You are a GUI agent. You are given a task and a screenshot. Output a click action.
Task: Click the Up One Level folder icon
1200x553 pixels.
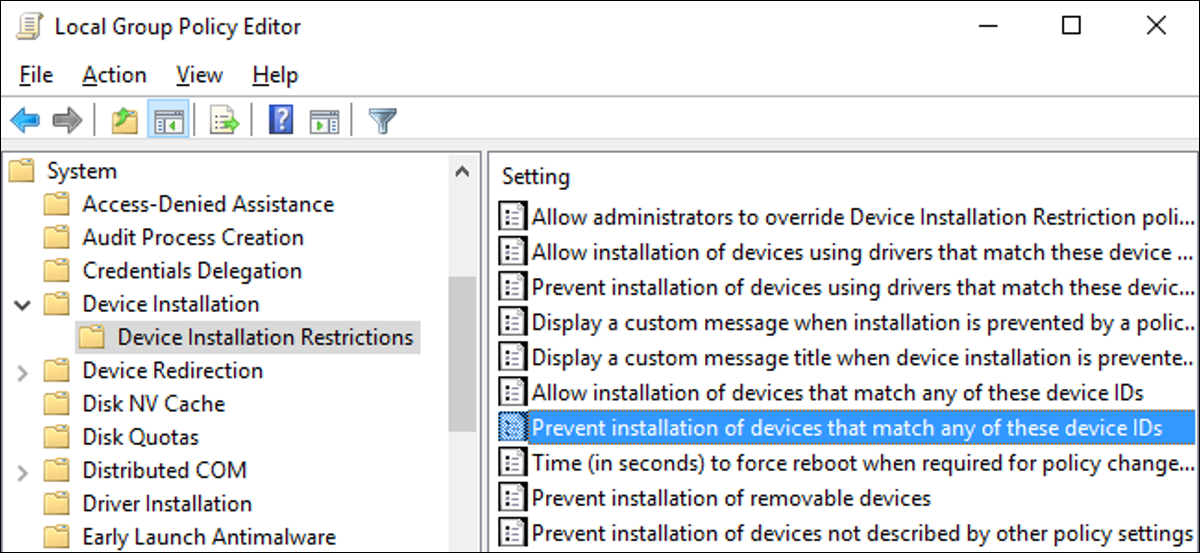click(124, 122)
